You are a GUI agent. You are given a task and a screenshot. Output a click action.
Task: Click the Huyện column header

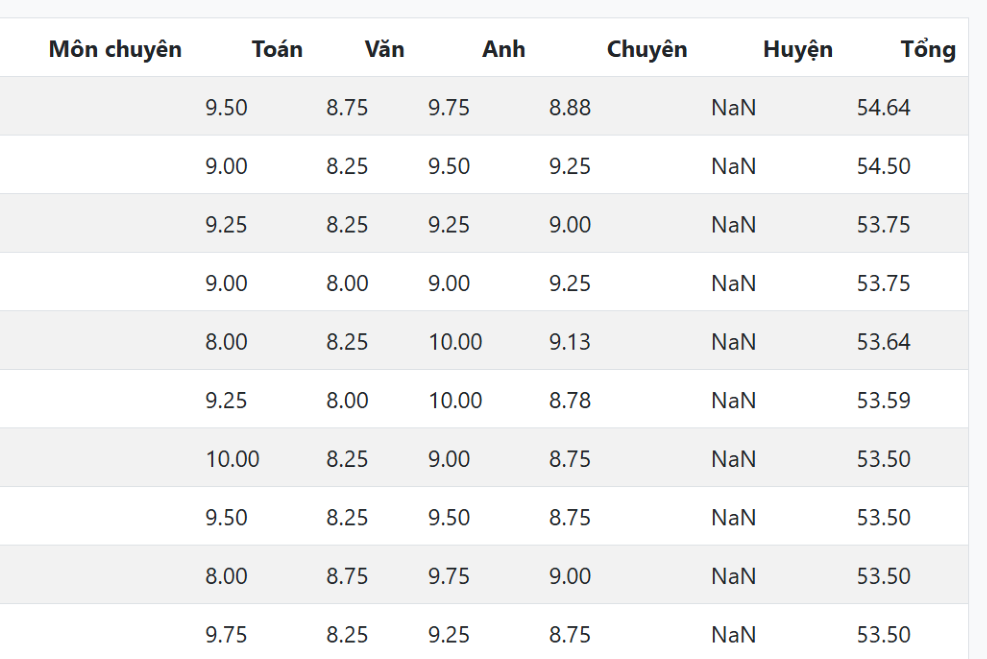click(x=797, y=49)
